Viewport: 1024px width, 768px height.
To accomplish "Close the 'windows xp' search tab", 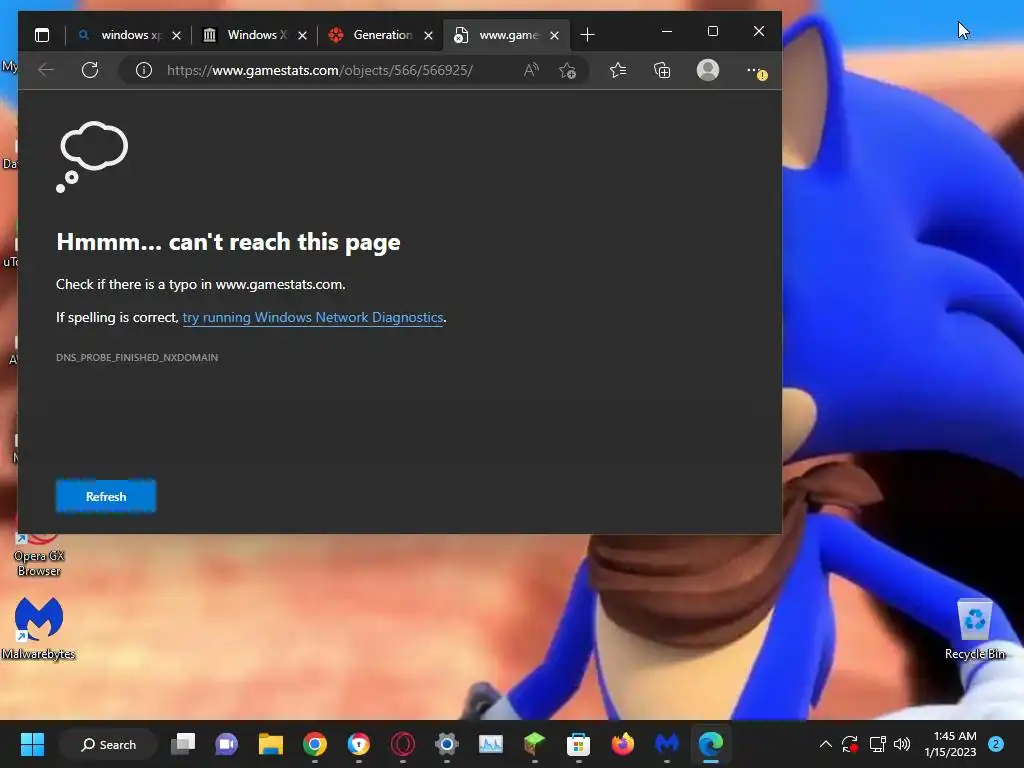I will click(176, 35).
